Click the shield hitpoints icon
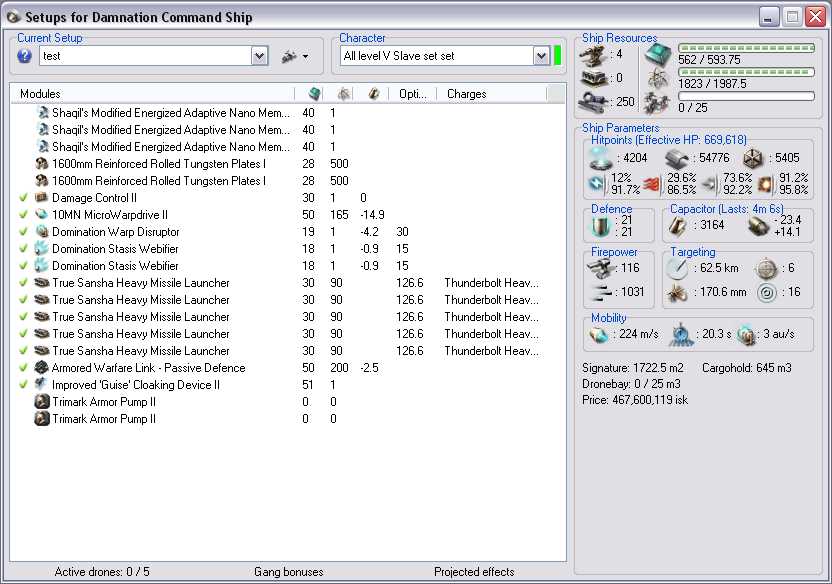Screen dimensions: 832x584 601,158
